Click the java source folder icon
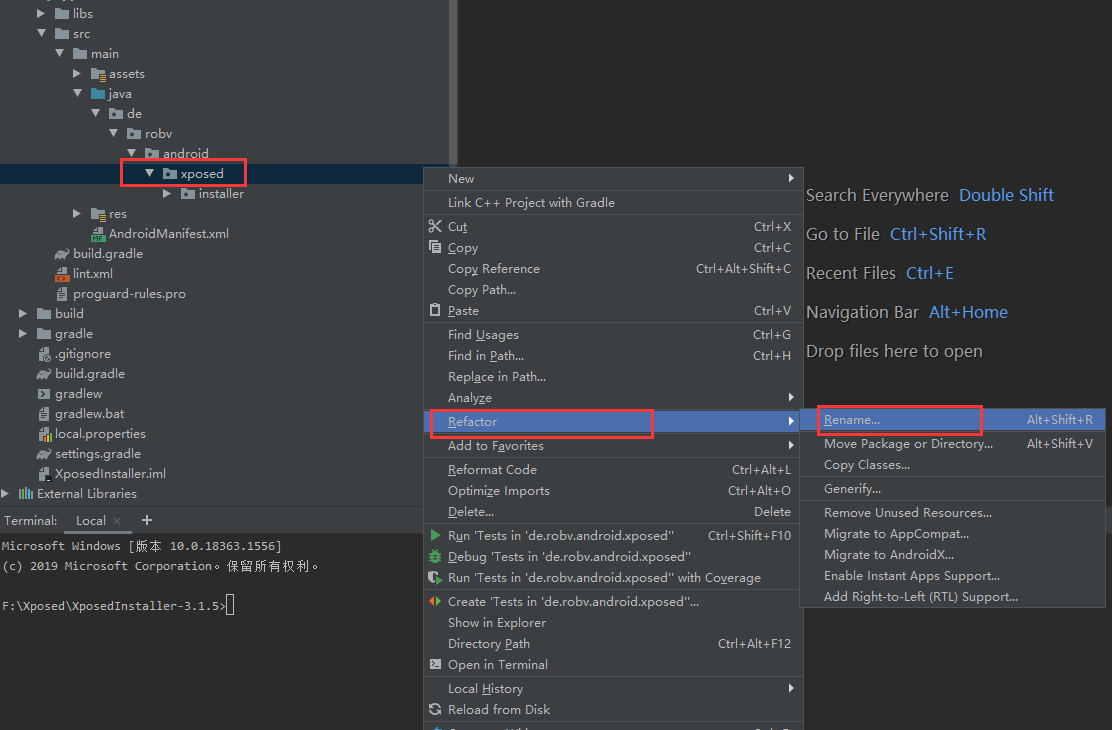The height and width of the screenshot is (730, 1112). coord(98,94)
